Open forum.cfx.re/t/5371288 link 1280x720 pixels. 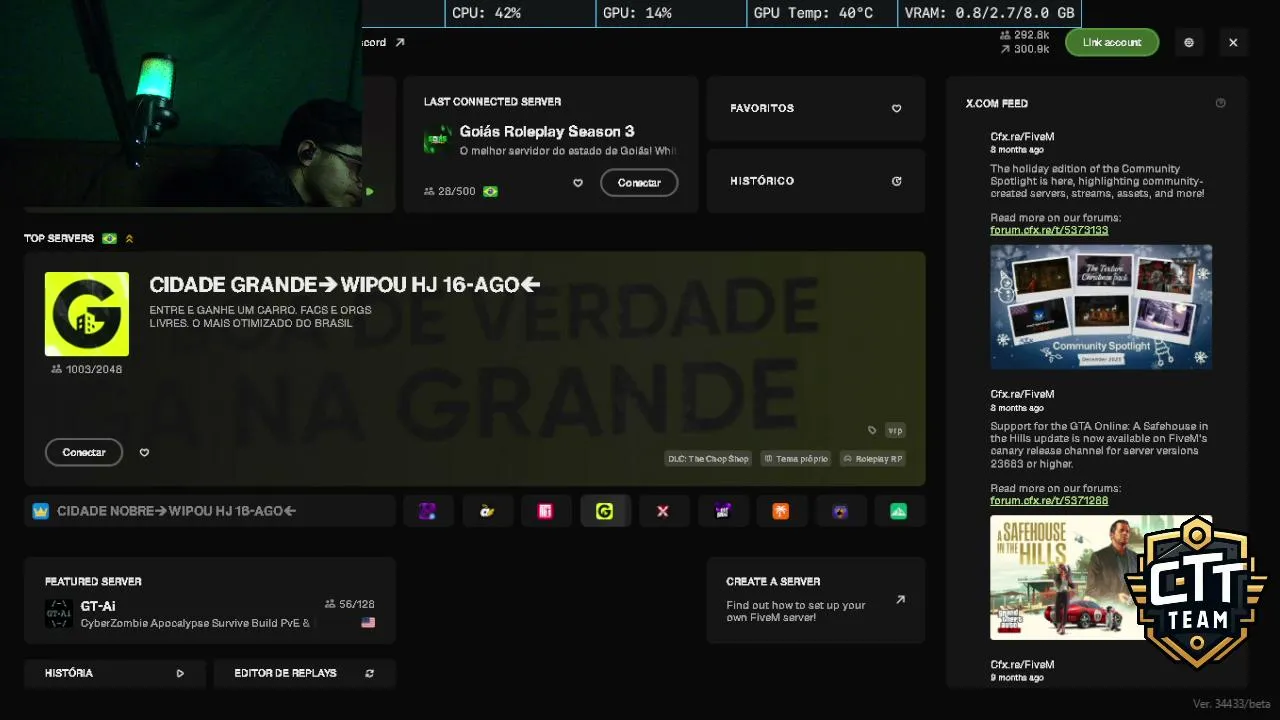pyautogui.click(x=1049, y=501)
